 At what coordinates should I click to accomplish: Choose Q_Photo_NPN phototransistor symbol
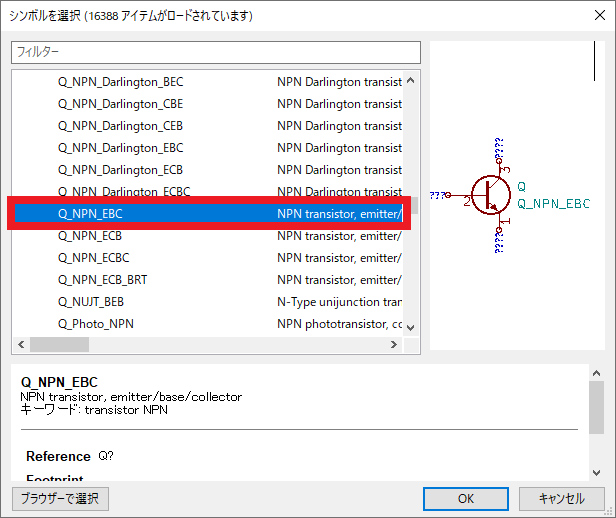[x=96, y=324]
